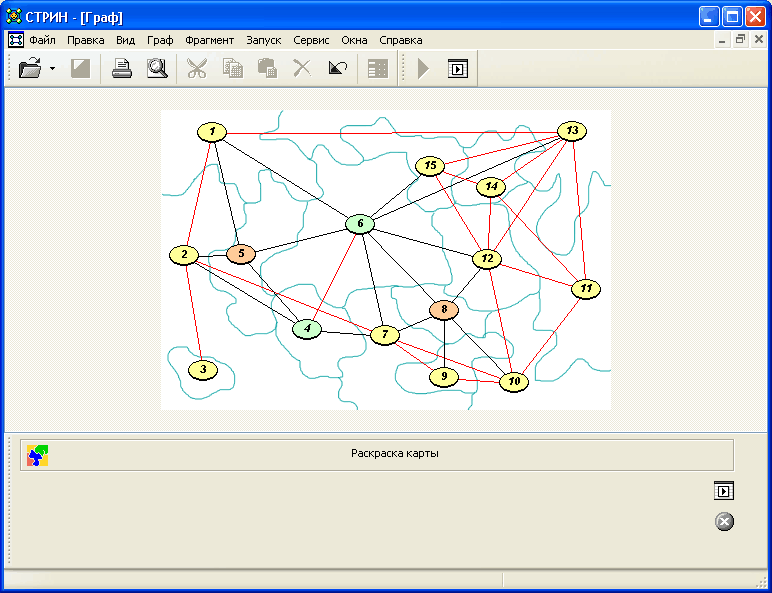Click the Copy toolbar icon
Image resolution: width=772 pixels, height=593 pixels.
[232, 68]
